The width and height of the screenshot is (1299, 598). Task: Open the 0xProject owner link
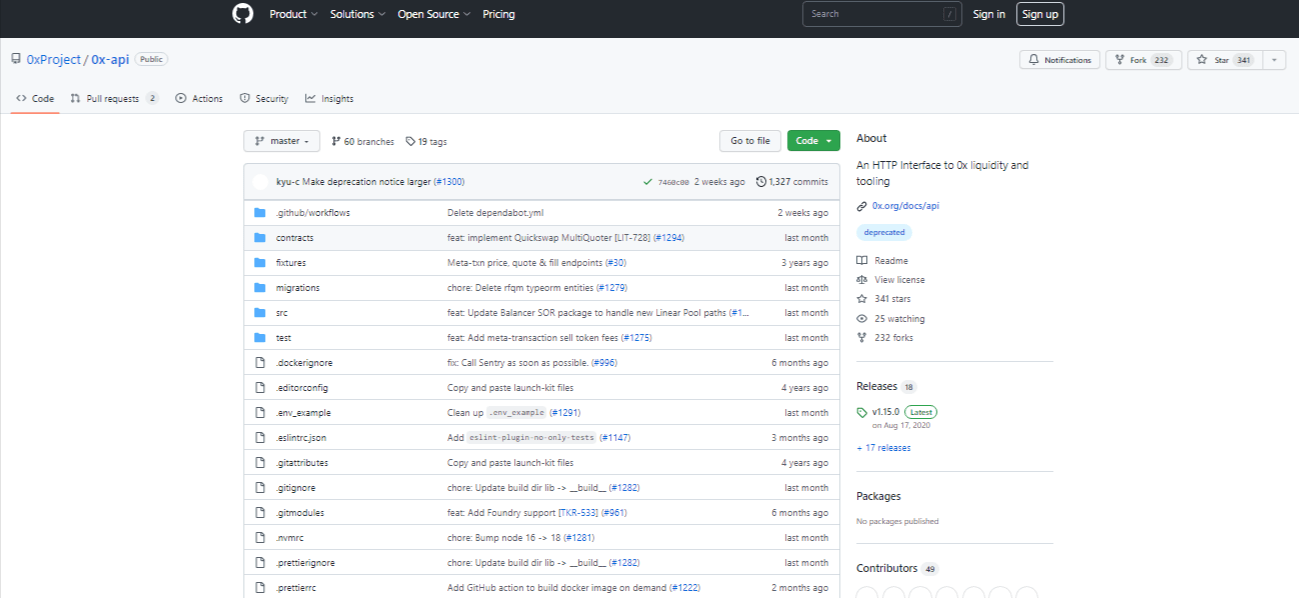(x=54, y=60)
